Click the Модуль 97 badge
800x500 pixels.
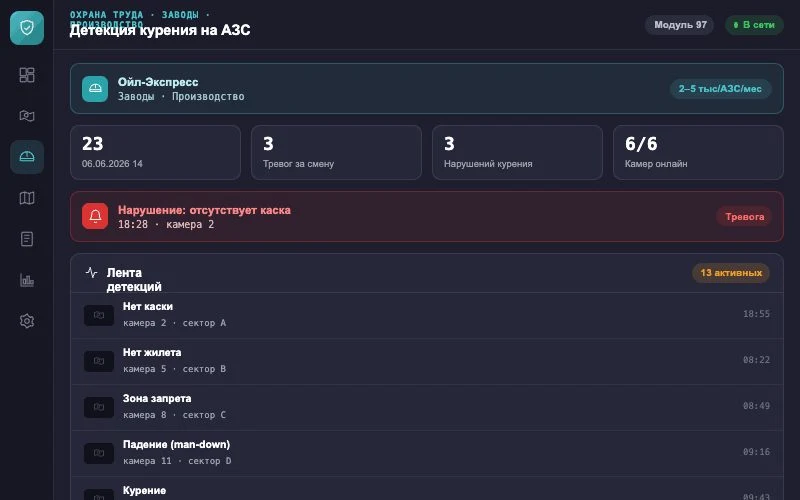(x=680, y=25)
